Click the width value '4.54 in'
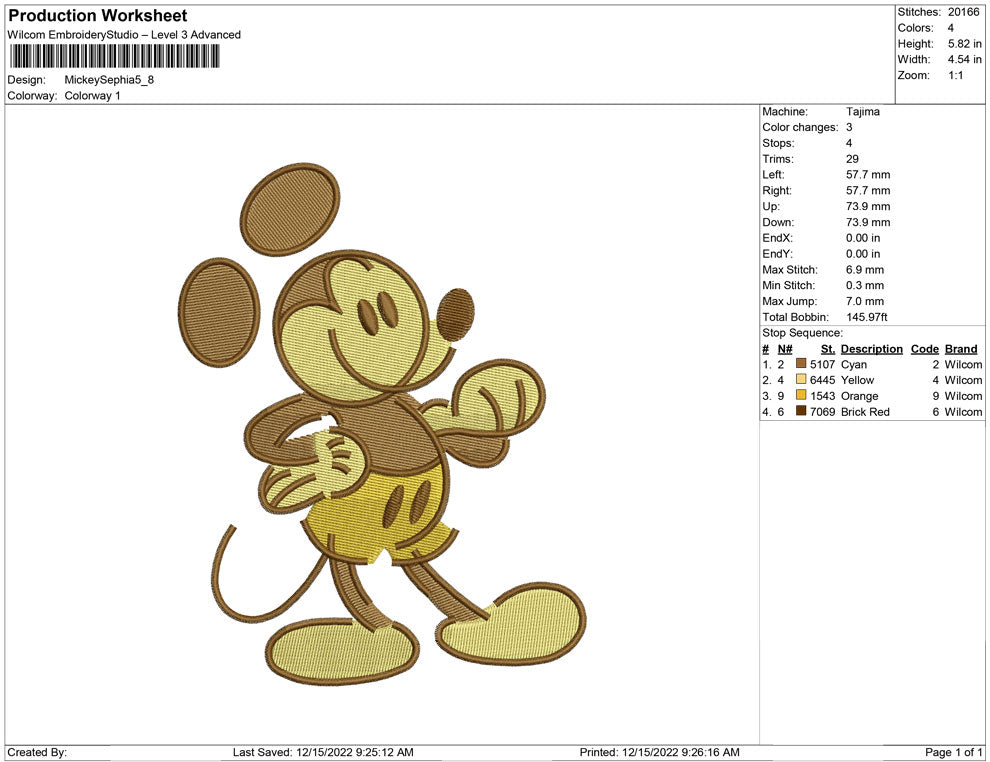 (x=964, y=59)
